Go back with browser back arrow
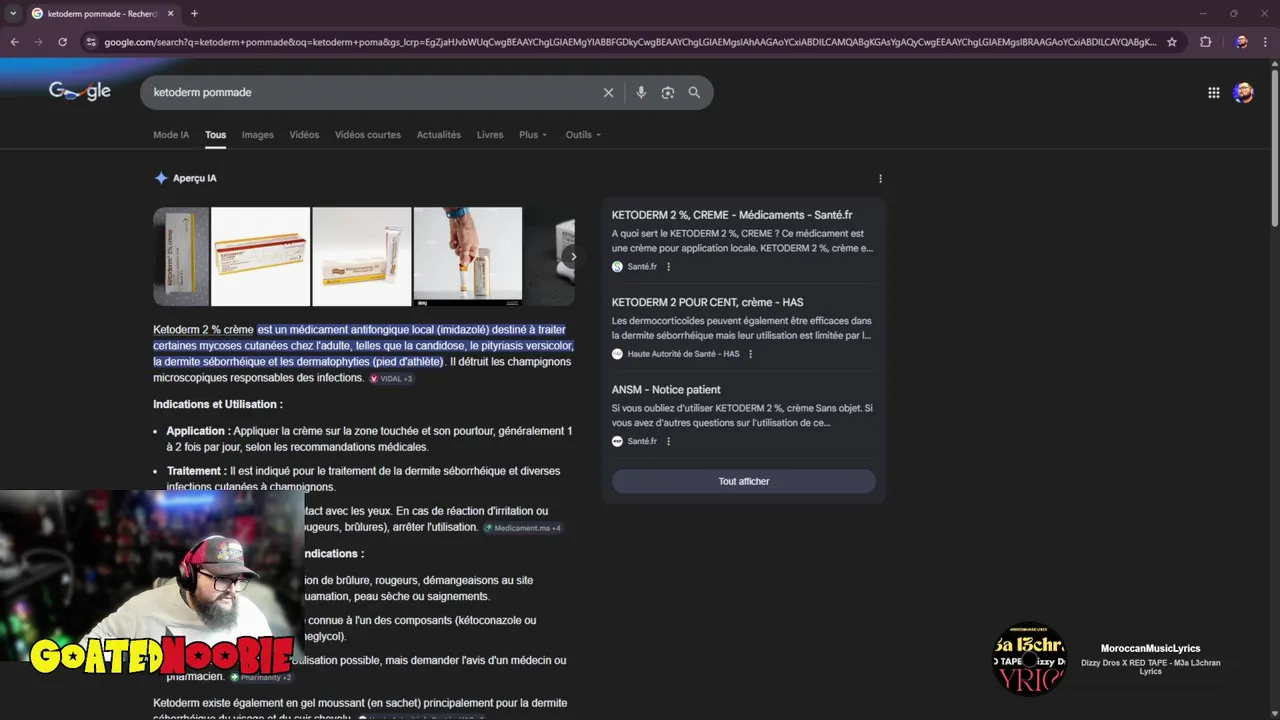Screen dimensions: 1280x720 click(x=14, y=42)
